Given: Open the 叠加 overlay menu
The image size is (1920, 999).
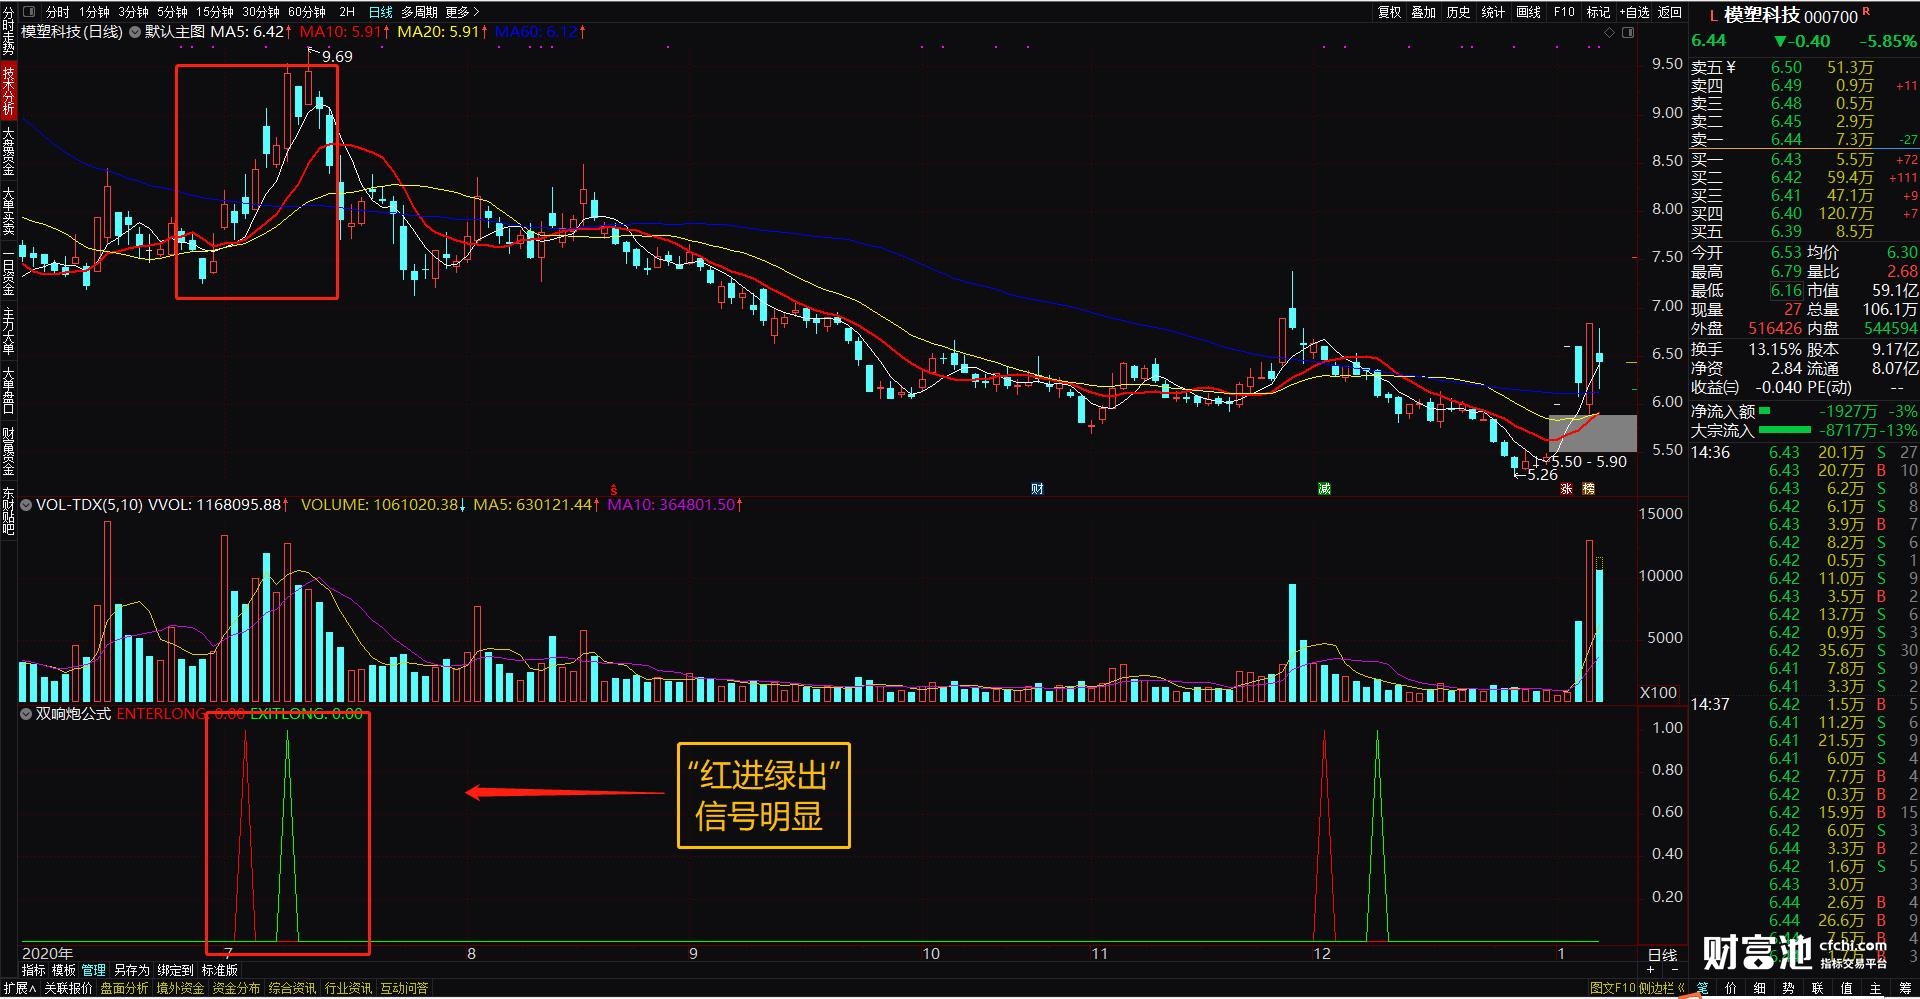Looking at the screenshot, I should (1424, 12).
